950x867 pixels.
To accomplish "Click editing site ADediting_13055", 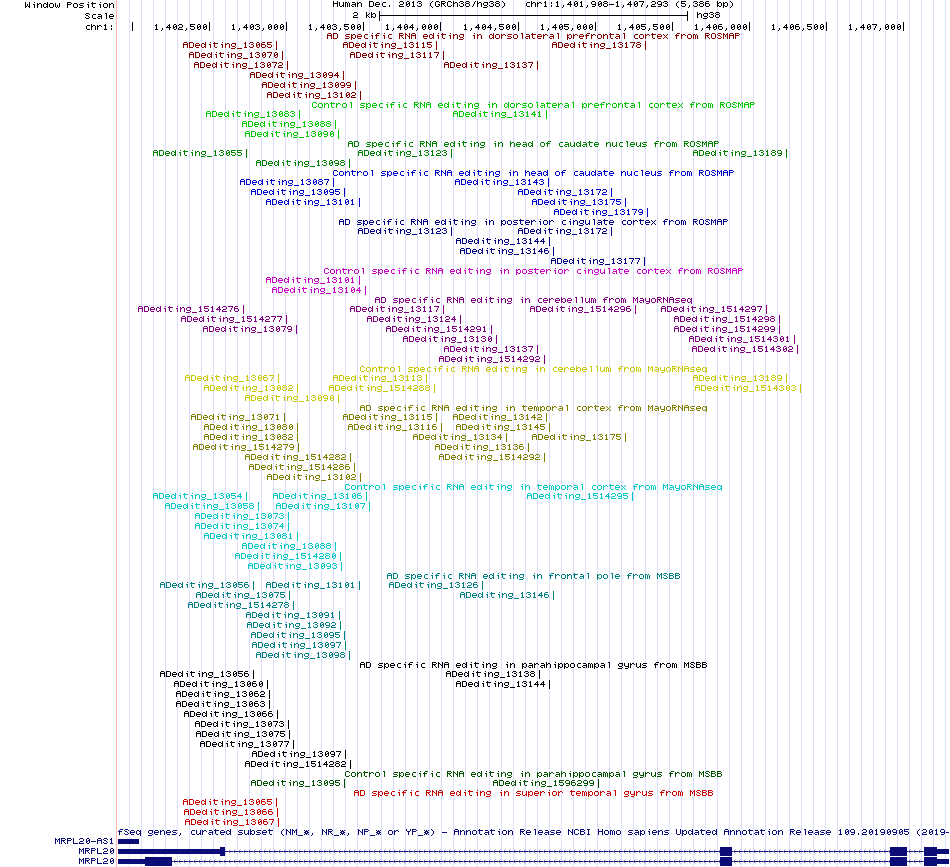I will (200, 154).
